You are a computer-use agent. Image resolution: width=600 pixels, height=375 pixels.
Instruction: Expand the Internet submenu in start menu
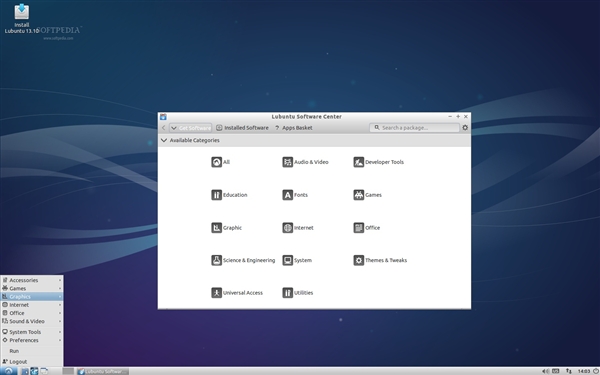(x=32, y=305)
